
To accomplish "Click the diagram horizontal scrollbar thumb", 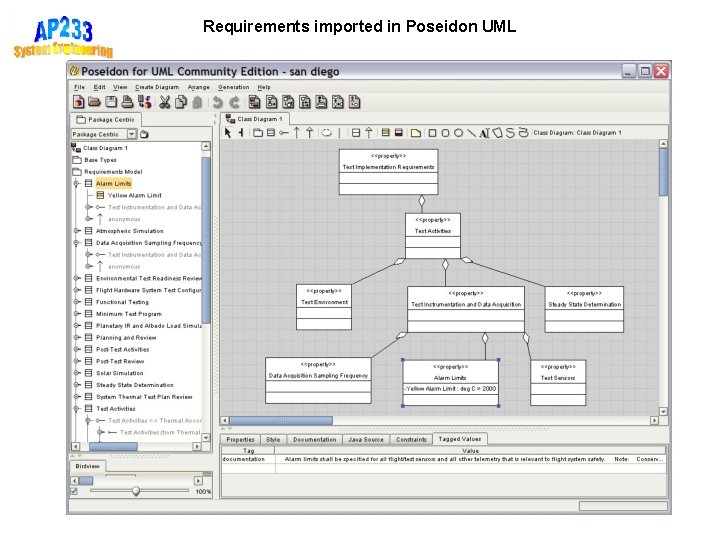I will (281, 421).
